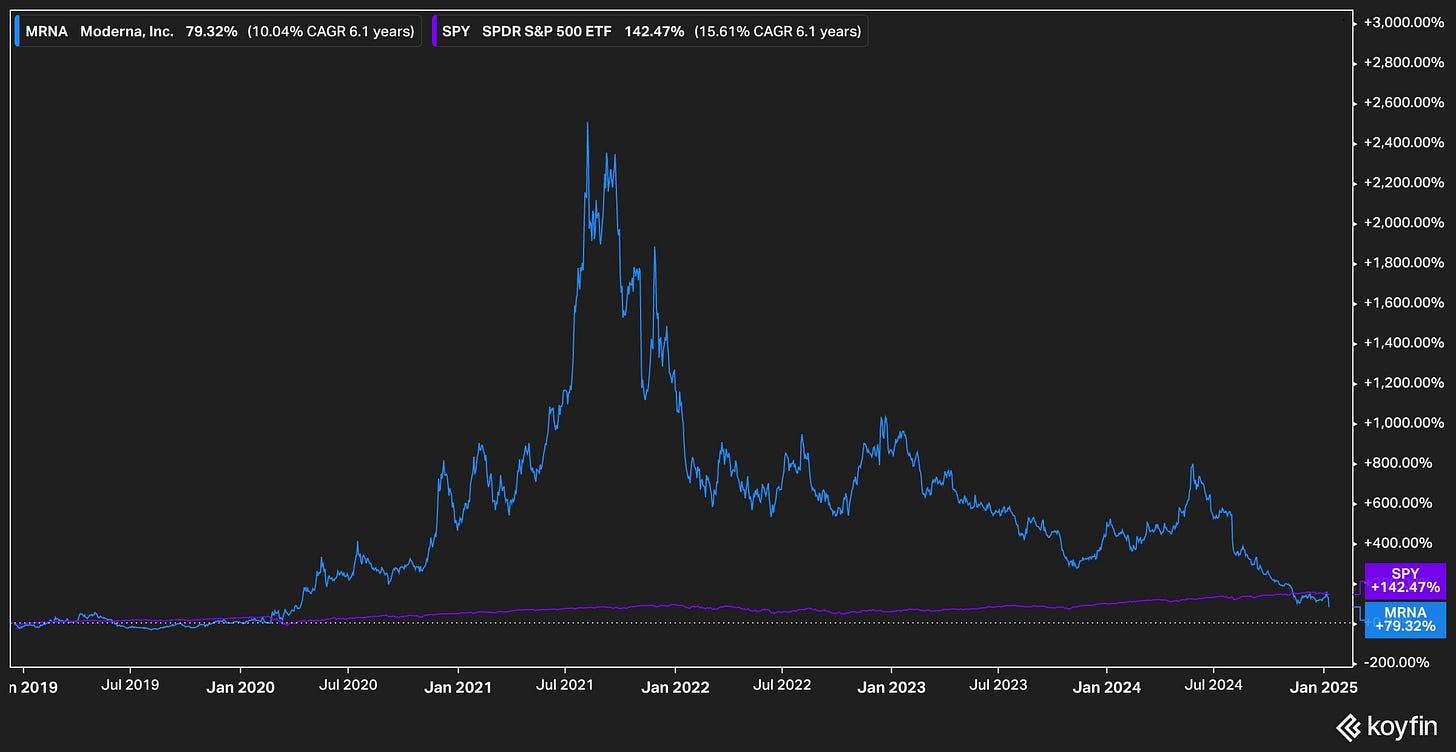Click the Jan 2022 x-axis label
This screenshot has width=1456, height=752.
pyautogui.click(x=674, y=687)
